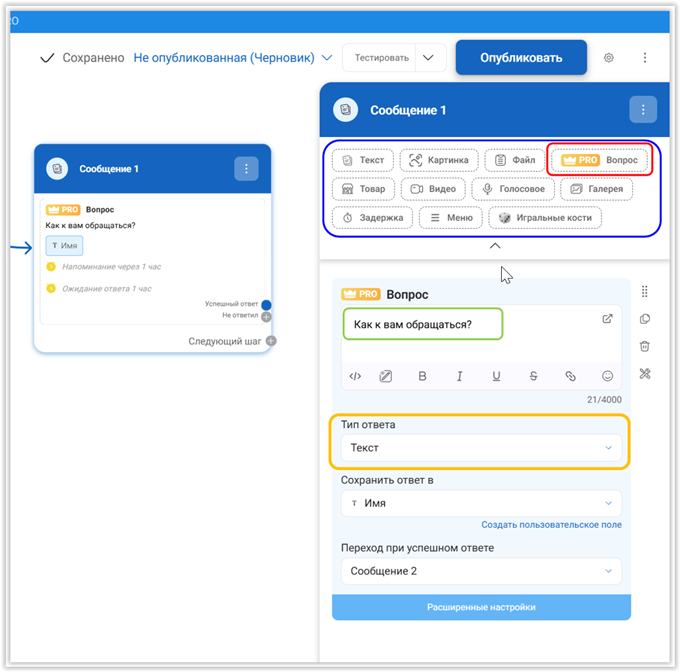Image resolution: width=680 pixels, height=672 pixels.
Task: Open Не опубликованная (Черновик) version dropdown
Action: tap(233, 58)
